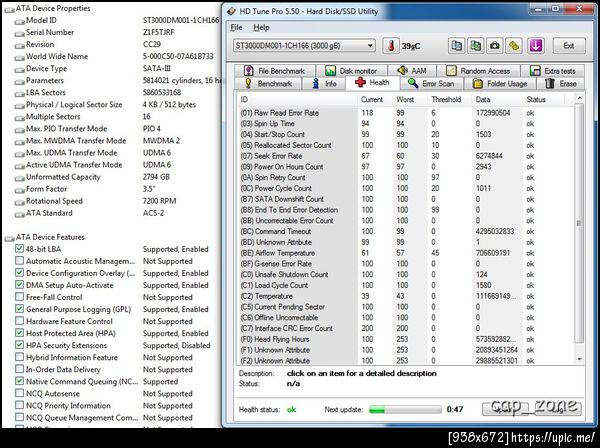Click the drive icon beside Rotational Speed
The width and height of the screenshot is (600, 448).
point(20,202)
